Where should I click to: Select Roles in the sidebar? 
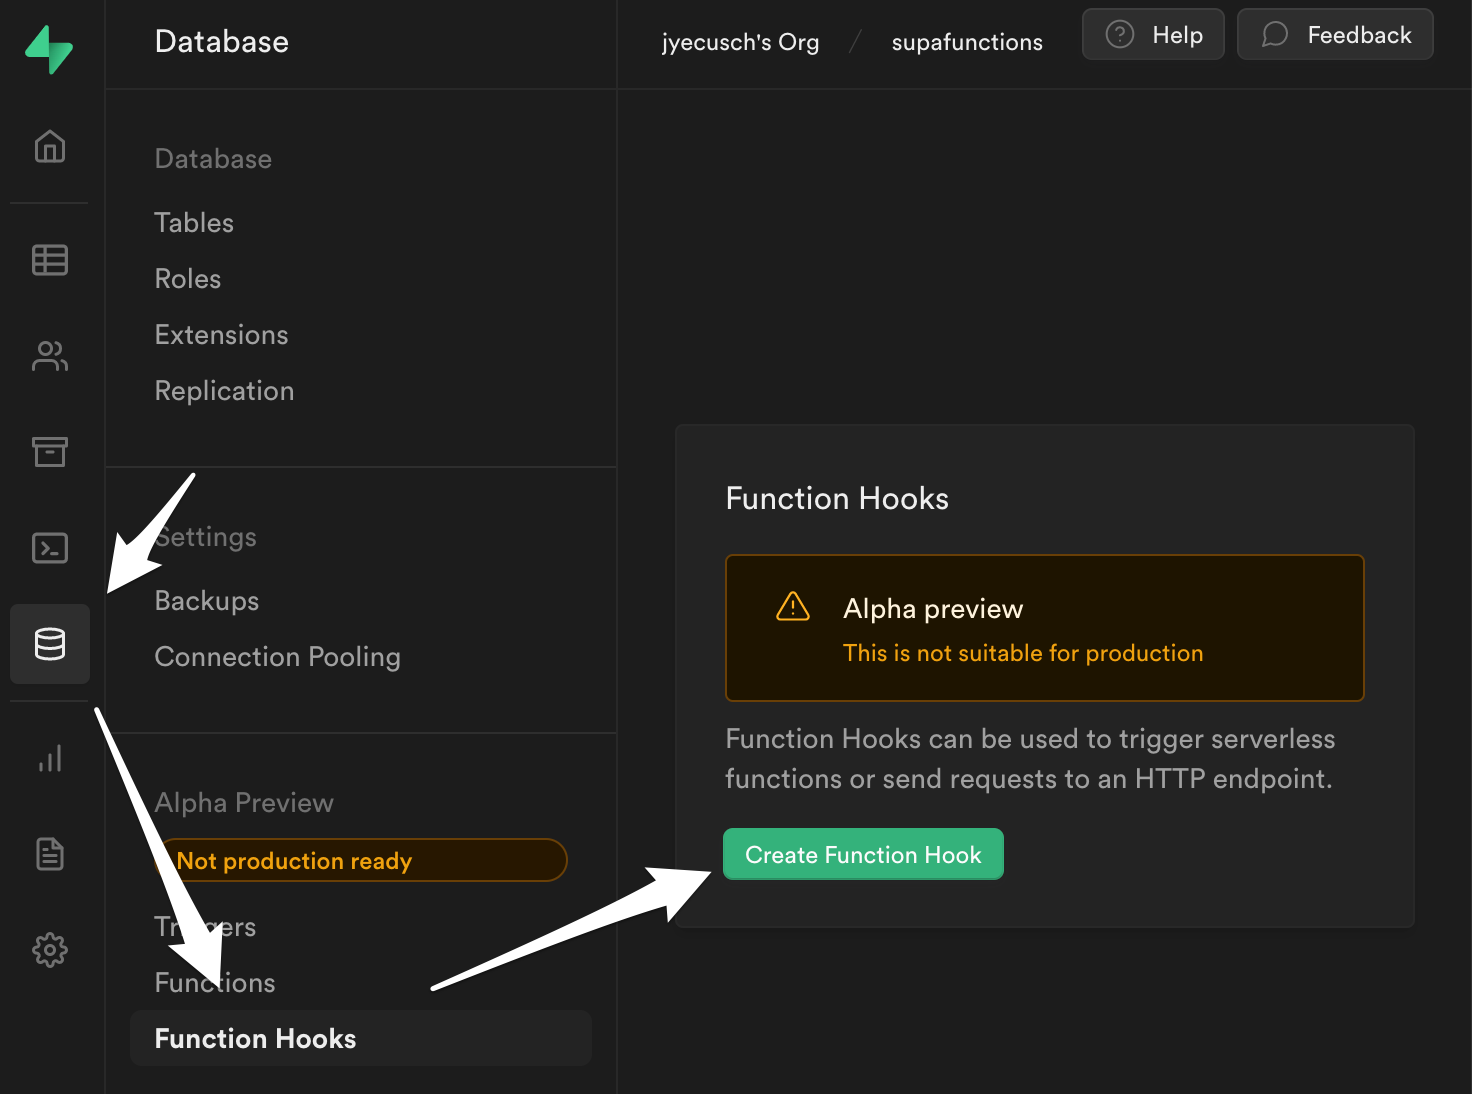click(x=187, y=278)
